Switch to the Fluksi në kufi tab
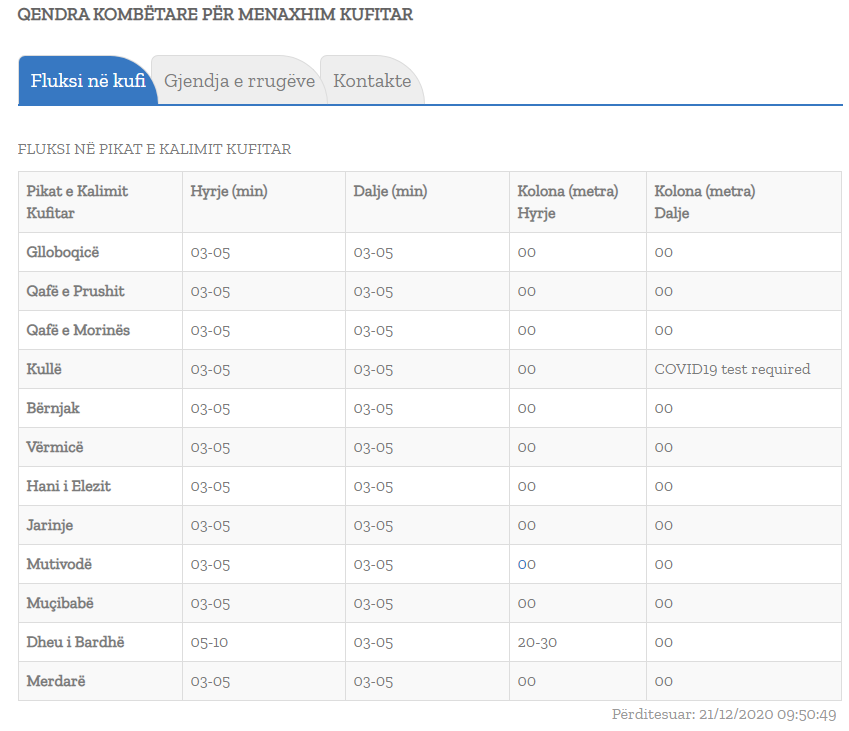 (88, 81)
